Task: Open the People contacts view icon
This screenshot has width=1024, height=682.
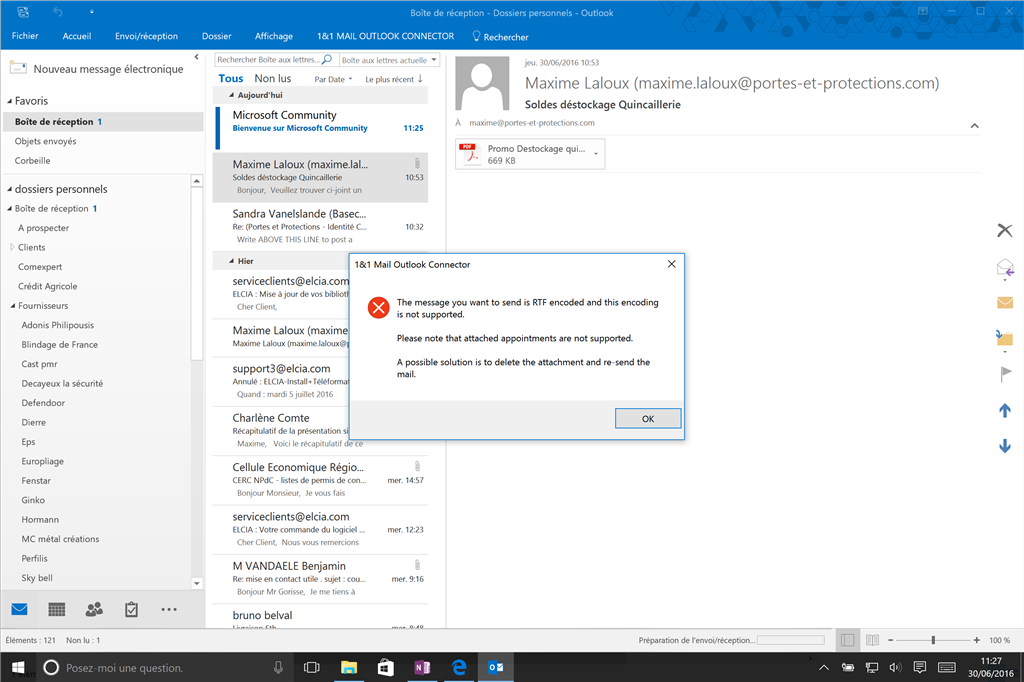Action: pos(94,609)
